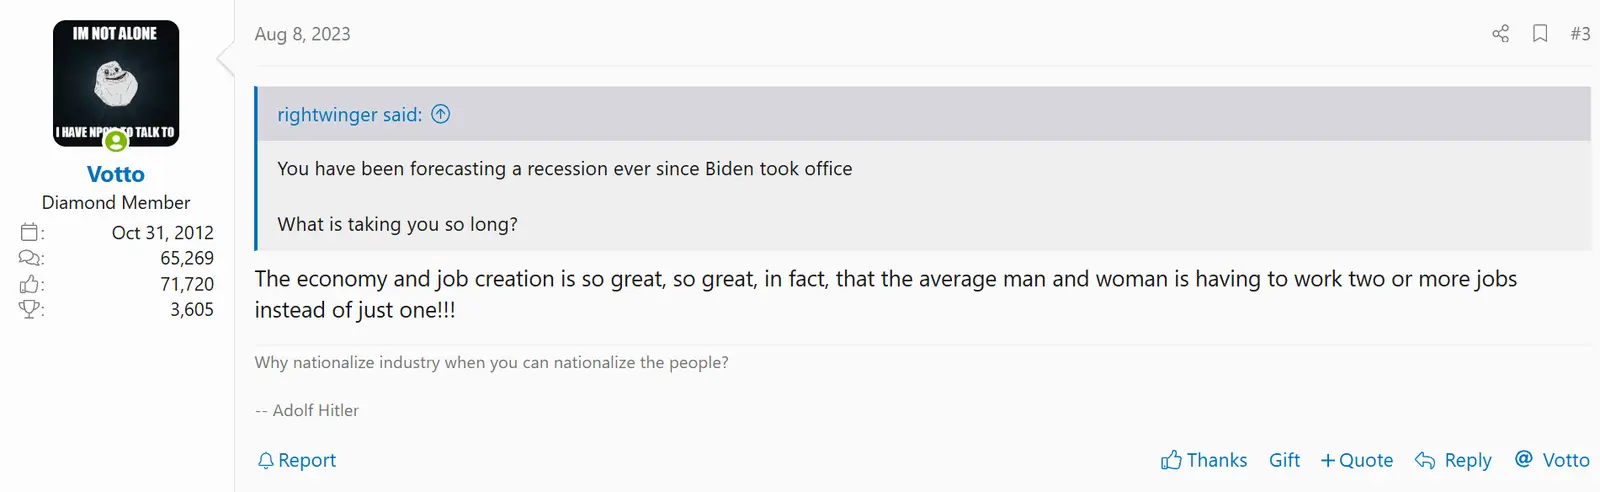
Task: Click the messages count speech-bubble icon
Action: click(30, 258)
